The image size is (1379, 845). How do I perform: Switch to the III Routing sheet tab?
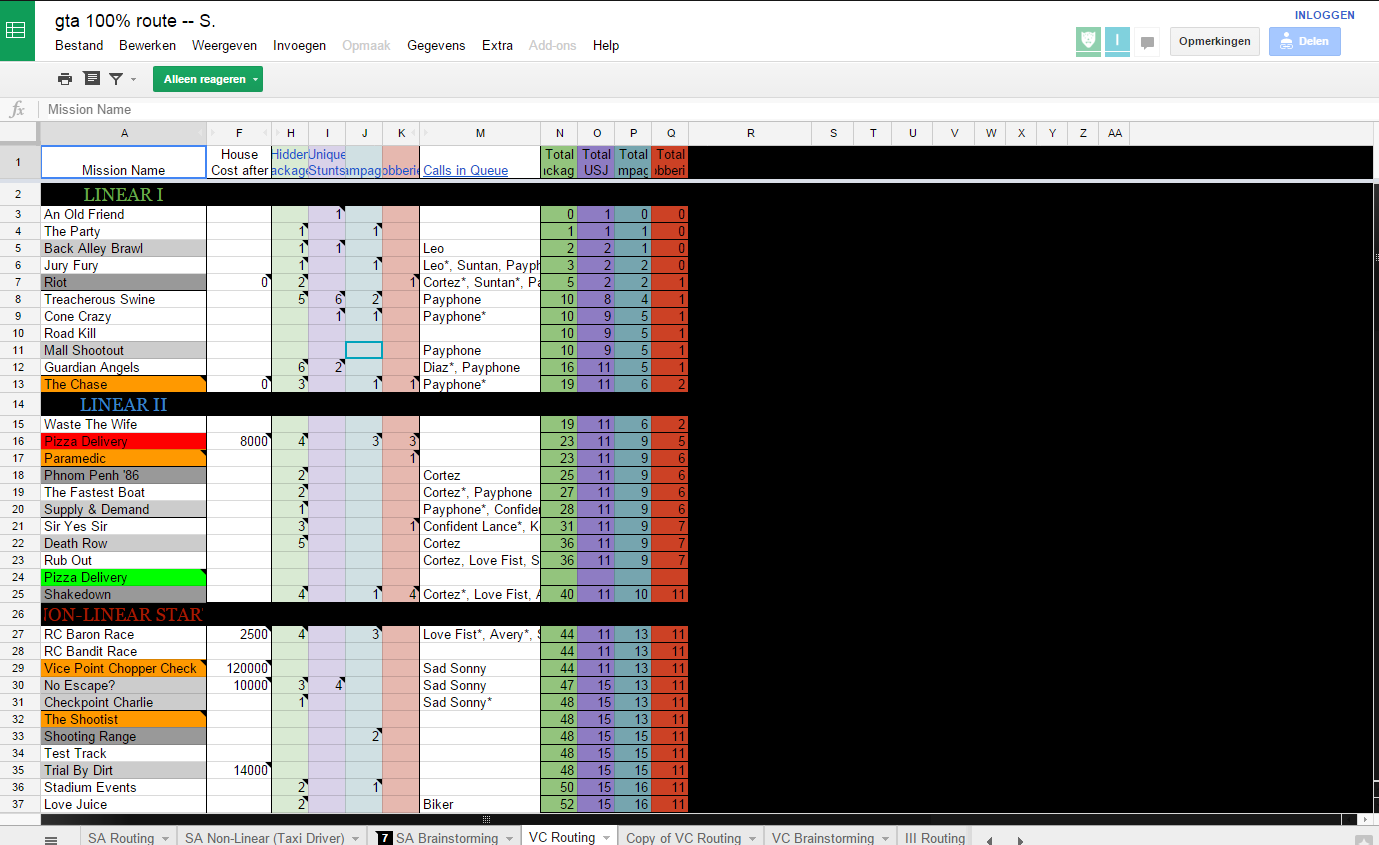pos(935,838)
